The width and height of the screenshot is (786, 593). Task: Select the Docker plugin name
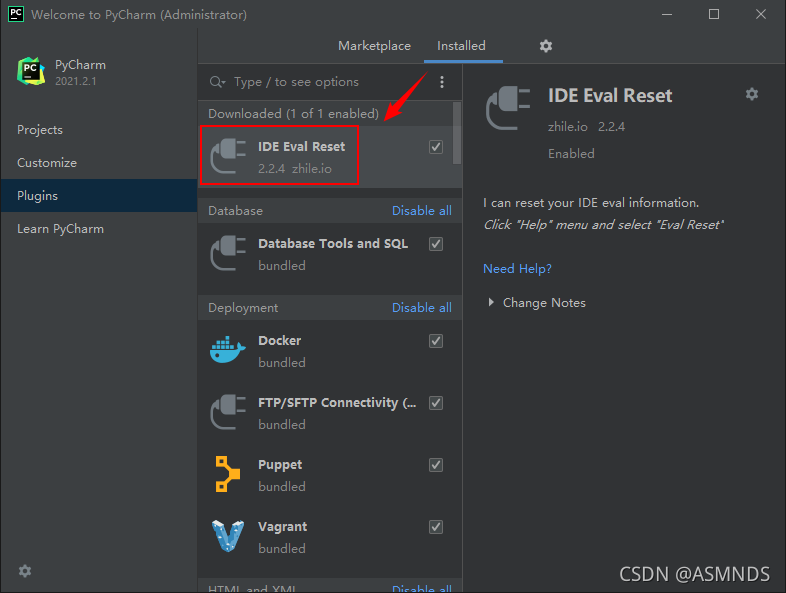coord(280,341)
